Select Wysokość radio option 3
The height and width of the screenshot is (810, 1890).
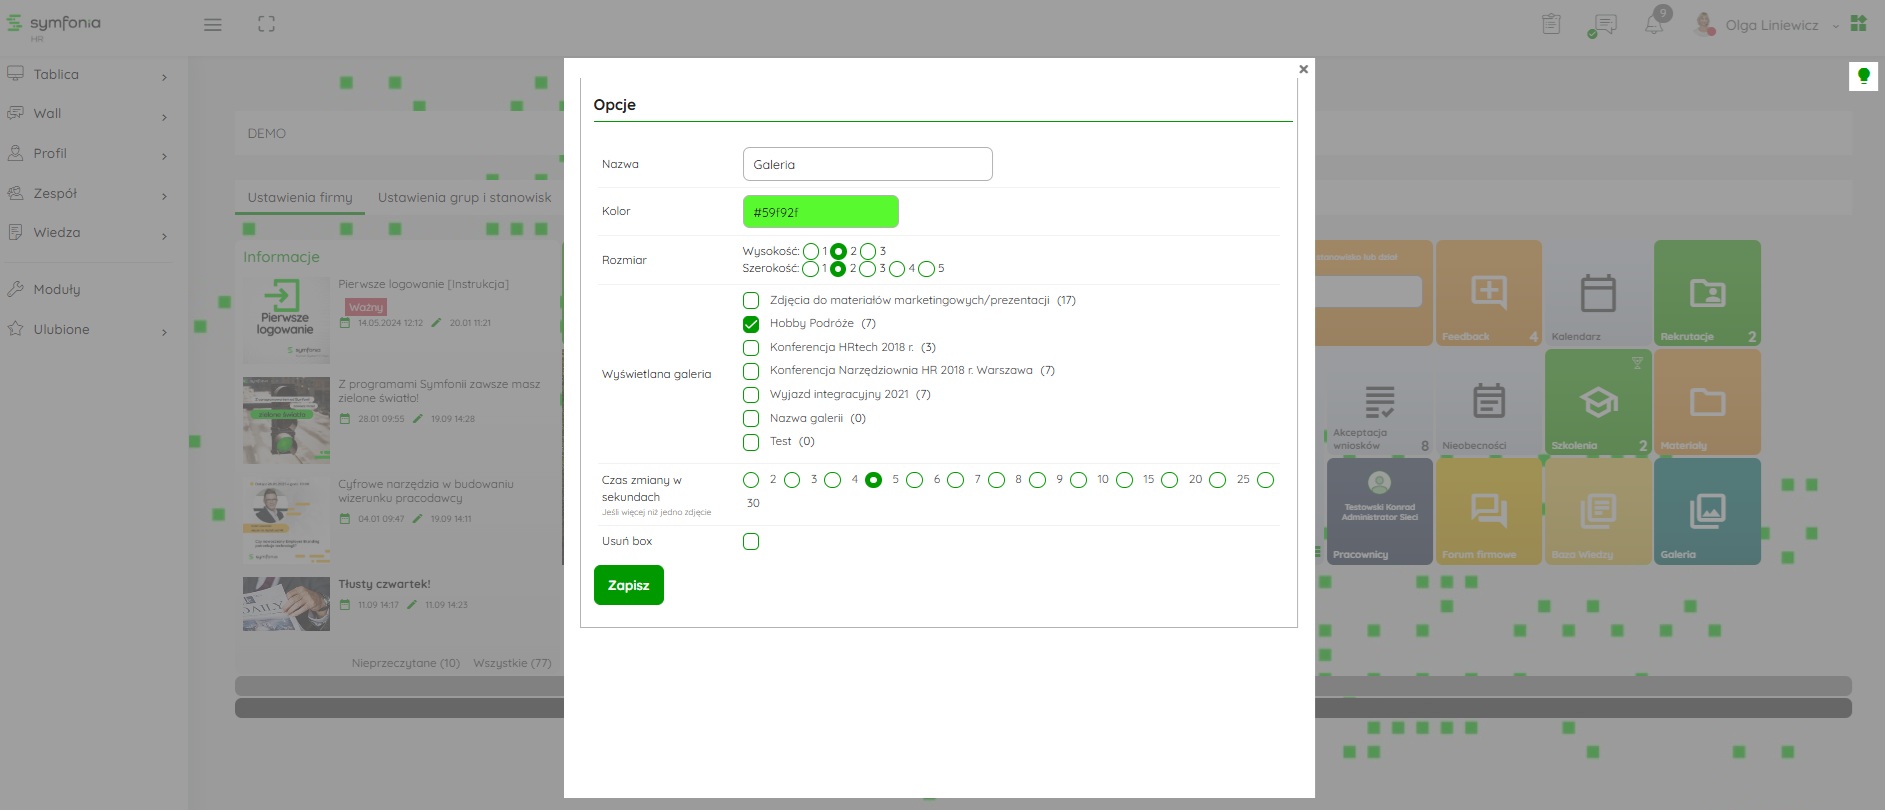coord(868,252)
